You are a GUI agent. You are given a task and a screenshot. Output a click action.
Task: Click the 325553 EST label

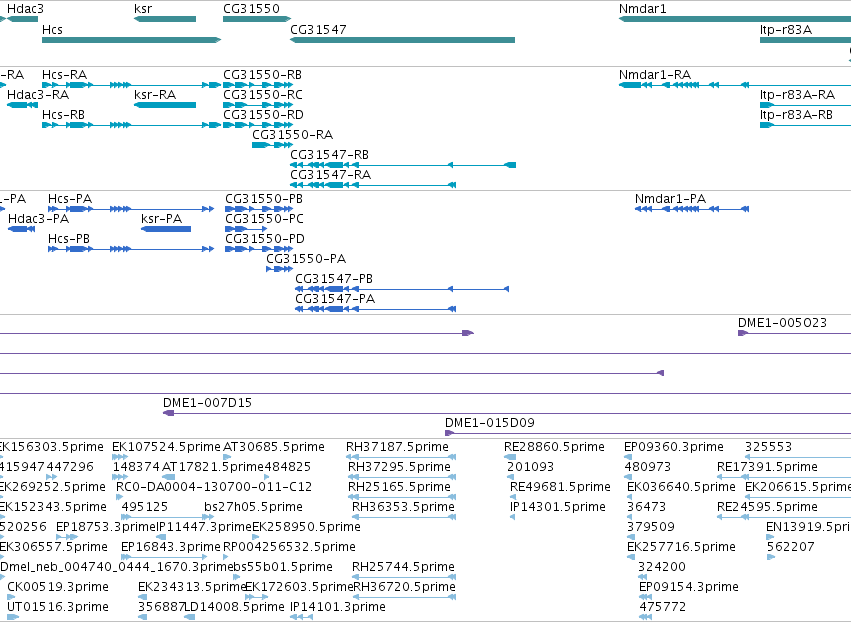(x=769, y=447)
